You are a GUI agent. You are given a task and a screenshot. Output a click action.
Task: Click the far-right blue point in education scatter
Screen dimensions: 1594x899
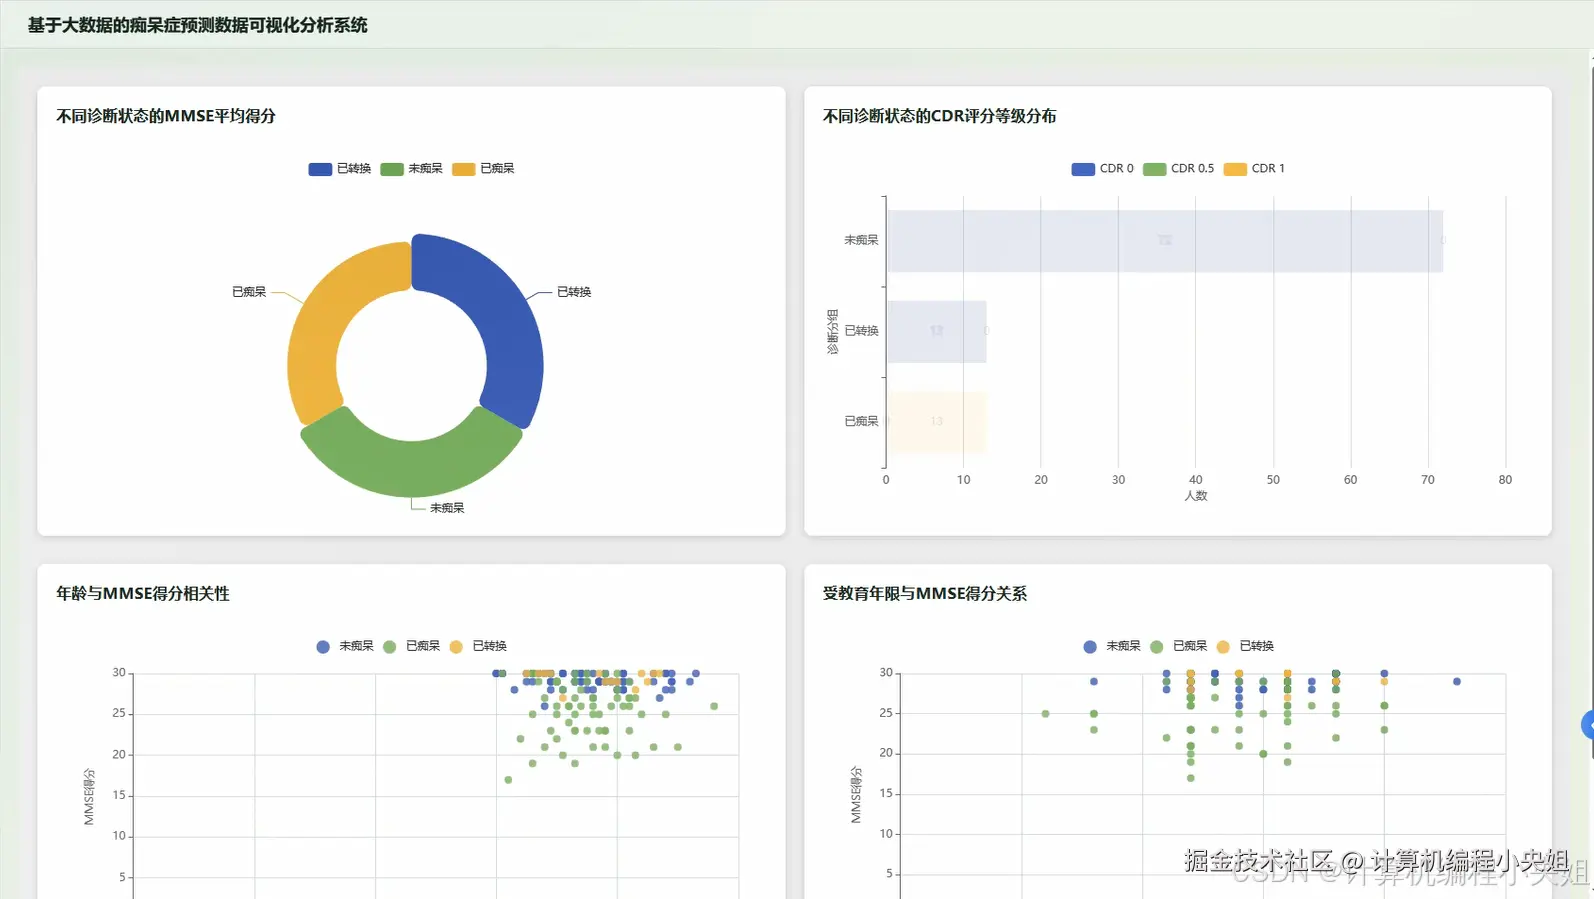pos(1457,682)
